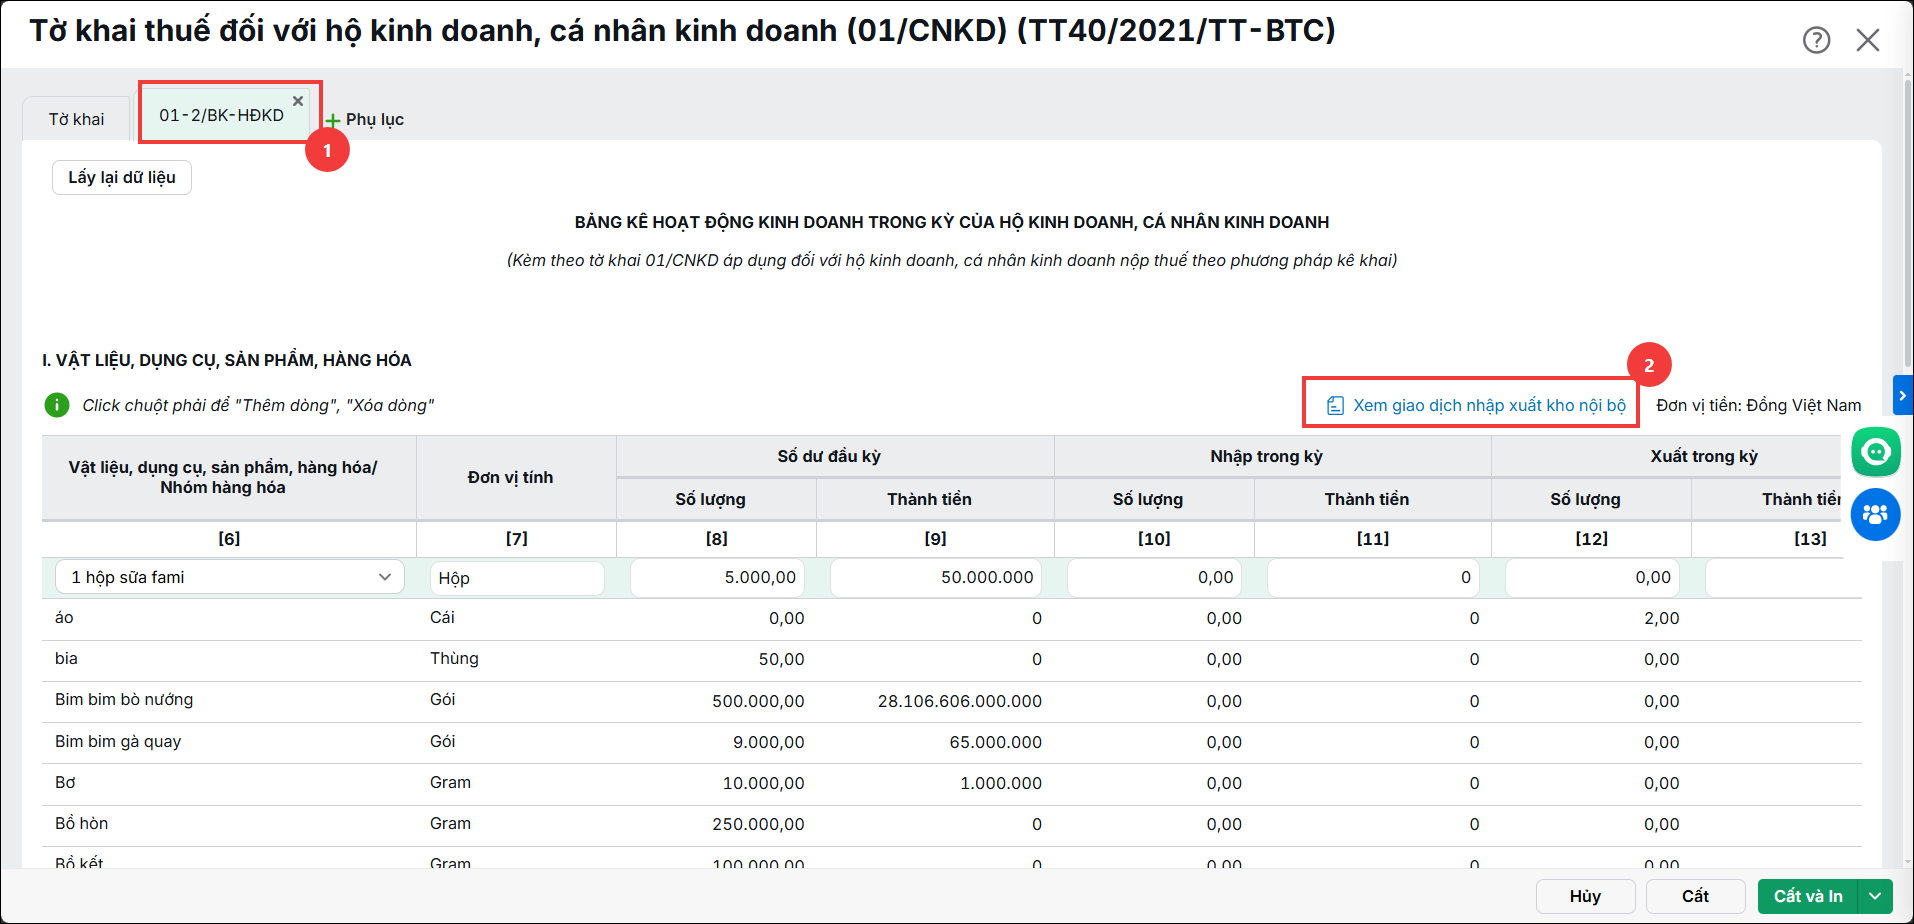Select the 'Bồ hòn' row
Screen dimensions: 1914x924
tap(951, 824)
